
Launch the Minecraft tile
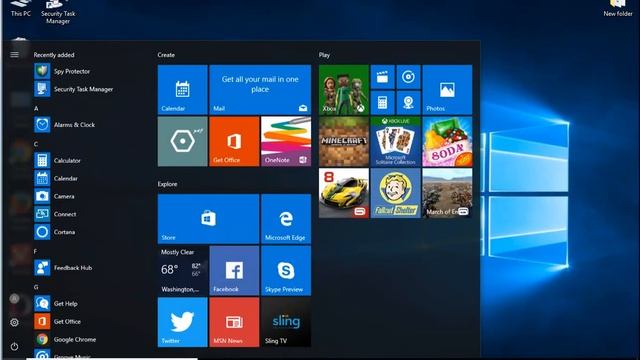[344, 141]
